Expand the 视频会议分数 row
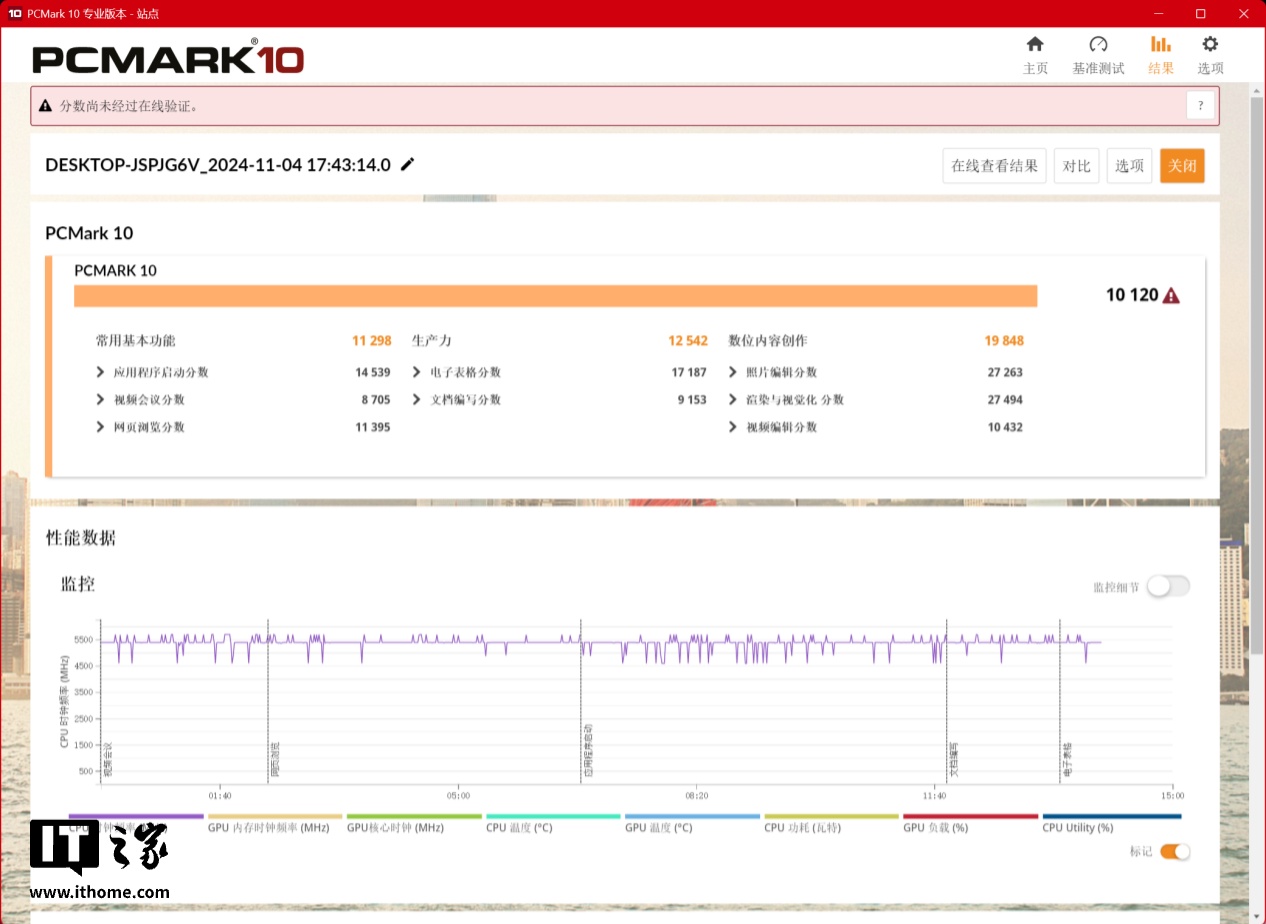 [x=100, y=400]
